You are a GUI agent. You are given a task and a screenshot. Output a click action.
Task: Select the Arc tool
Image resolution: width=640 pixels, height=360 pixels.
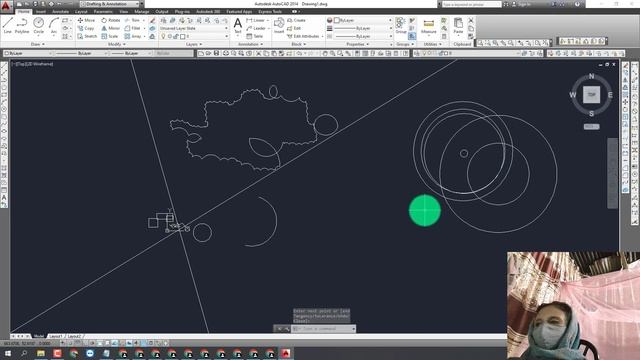[x=53, y=25]
